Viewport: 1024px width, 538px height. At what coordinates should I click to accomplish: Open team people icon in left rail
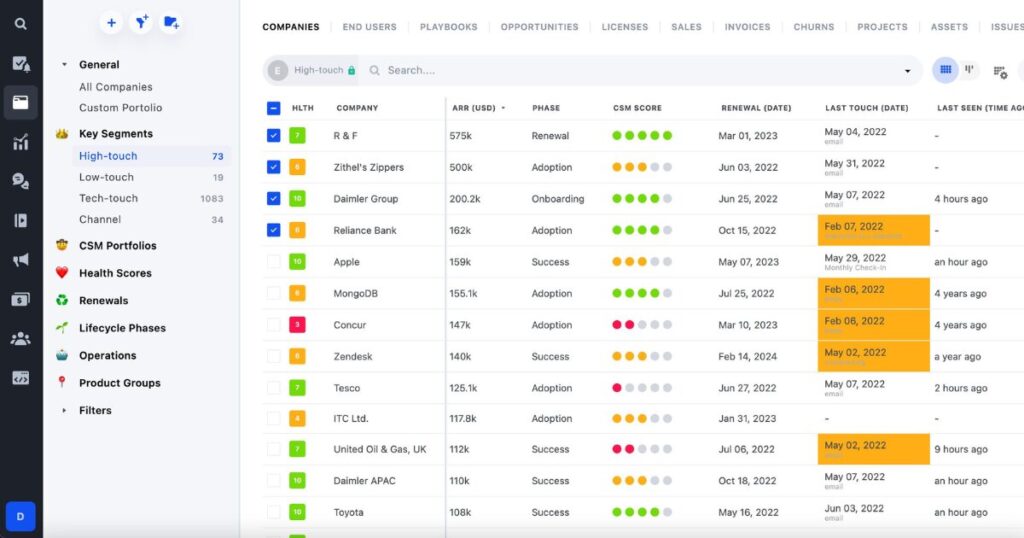[20, 338]
